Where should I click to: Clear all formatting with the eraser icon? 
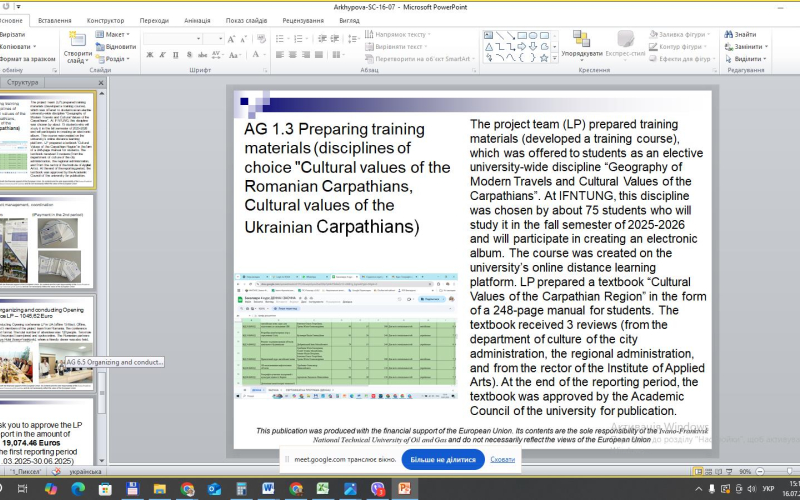point(261,39)
